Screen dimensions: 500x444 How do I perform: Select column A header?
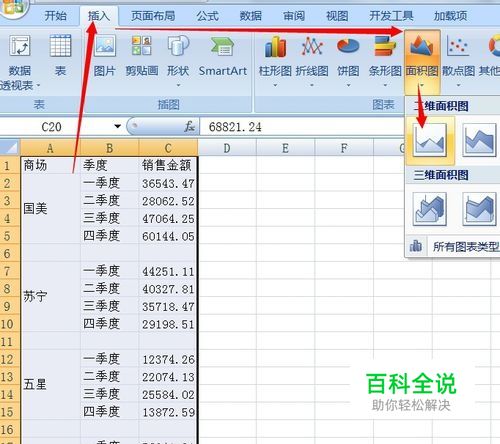pos(50,148)
